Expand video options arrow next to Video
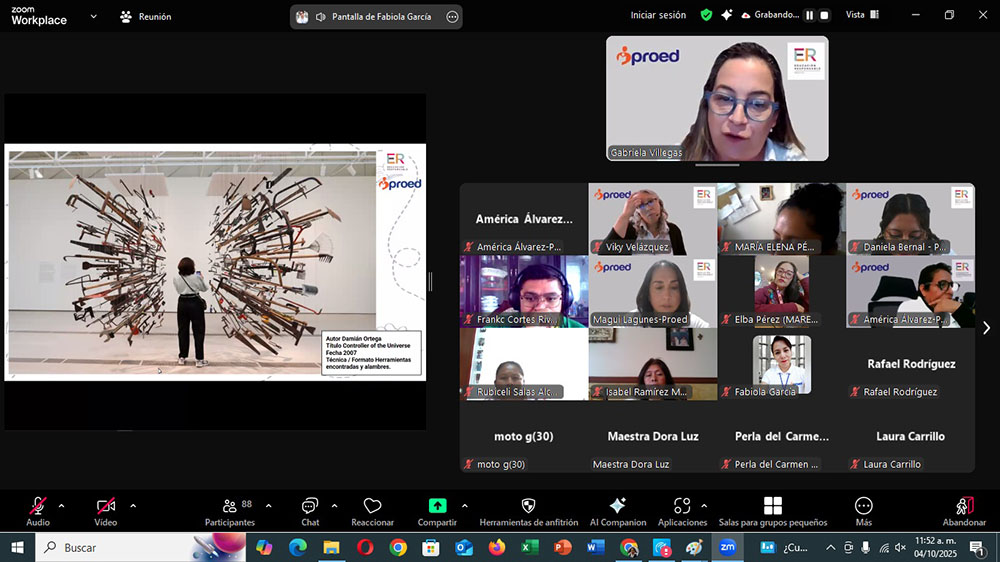 tap(133, 506)
